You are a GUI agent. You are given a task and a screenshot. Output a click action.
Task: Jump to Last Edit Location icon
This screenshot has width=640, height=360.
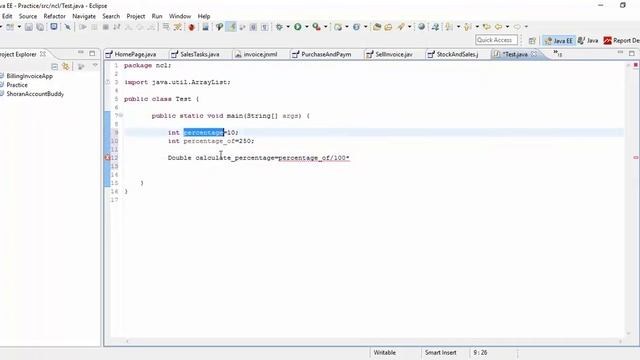tap(487, 27)
